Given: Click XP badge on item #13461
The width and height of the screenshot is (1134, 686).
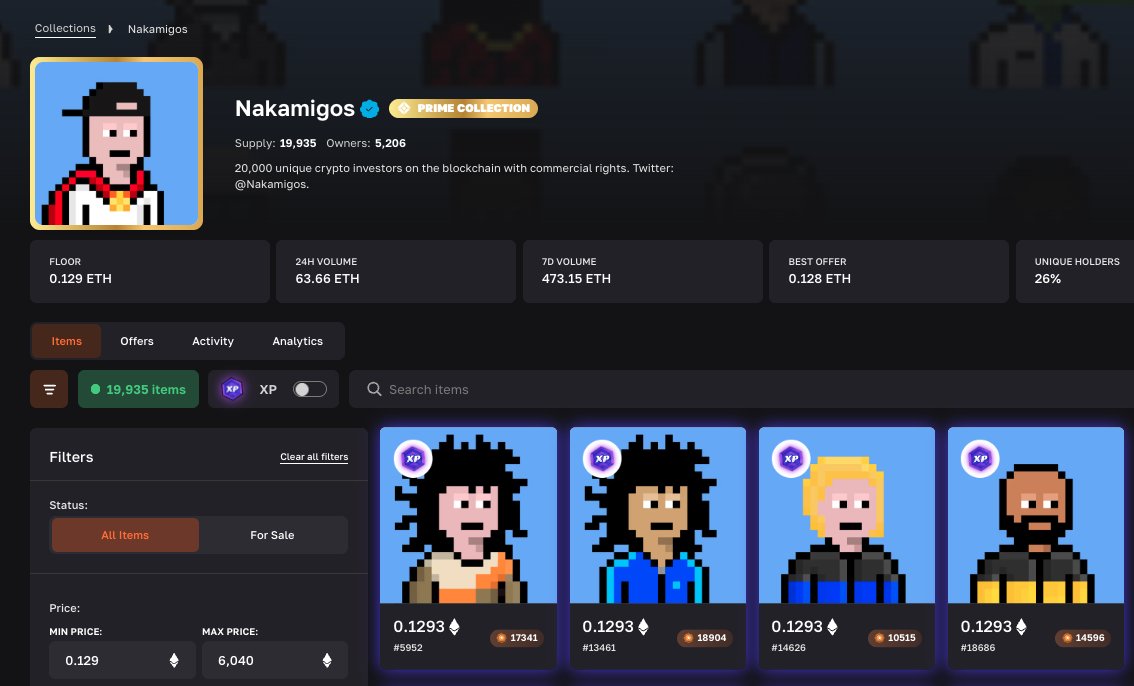Looking at the screenshot, I should pos(602,458).
